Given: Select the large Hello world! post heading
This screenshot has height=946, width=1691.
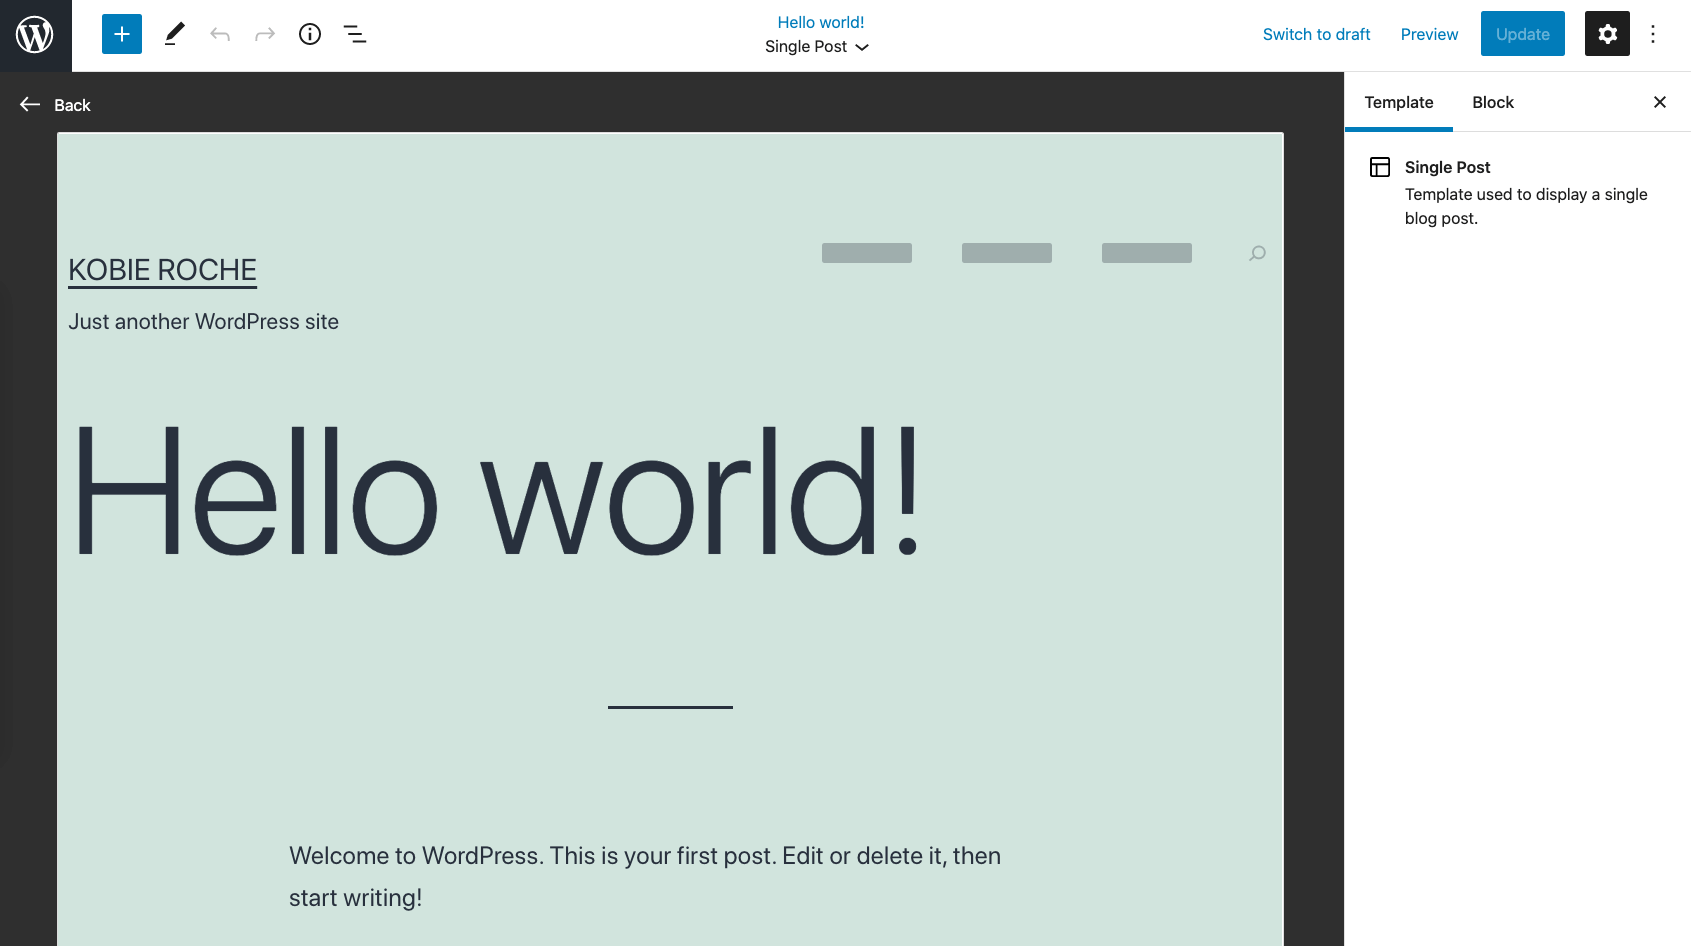Looking at the screenshot, I should click(497, 492).
